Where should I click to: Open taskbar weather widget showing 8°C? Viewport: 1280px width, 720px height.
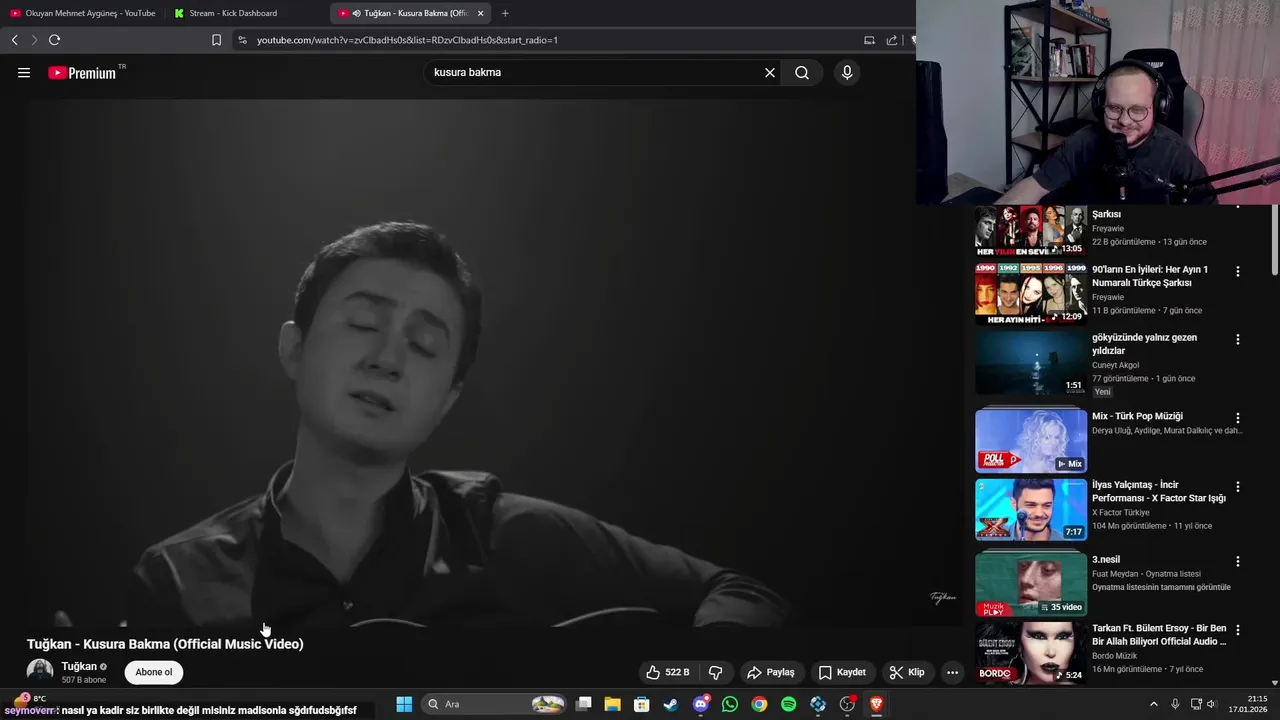[x=30, y=698]
